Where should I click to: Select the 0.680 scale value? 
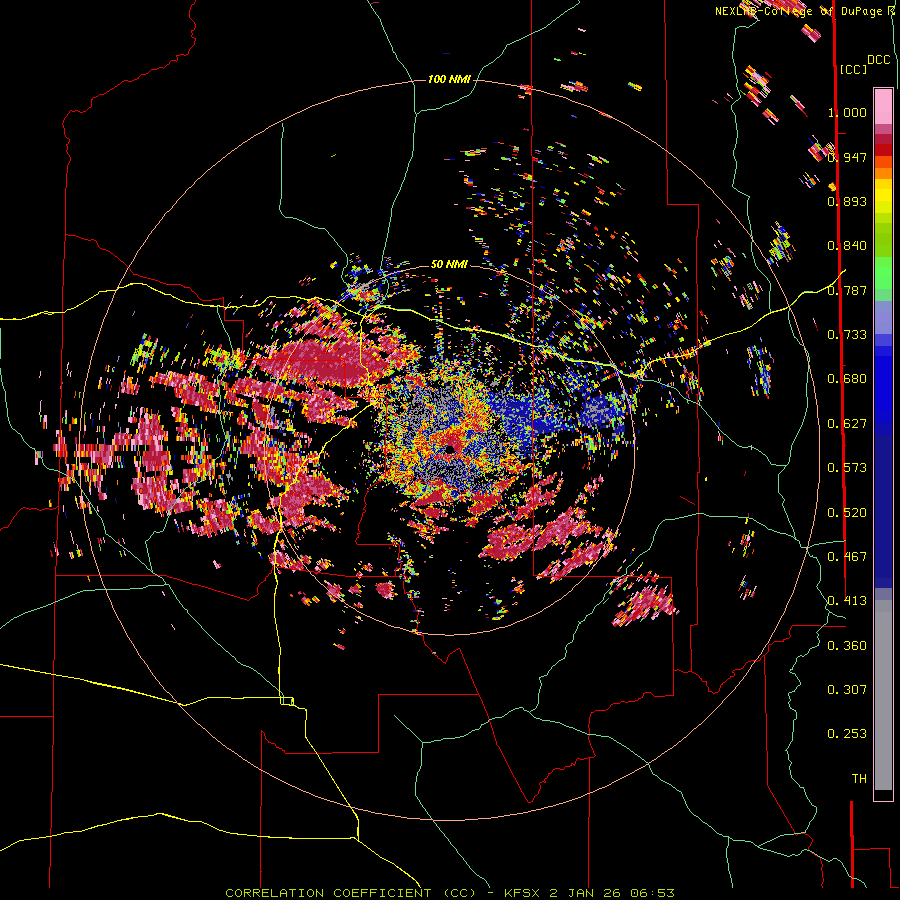[847, 379]
